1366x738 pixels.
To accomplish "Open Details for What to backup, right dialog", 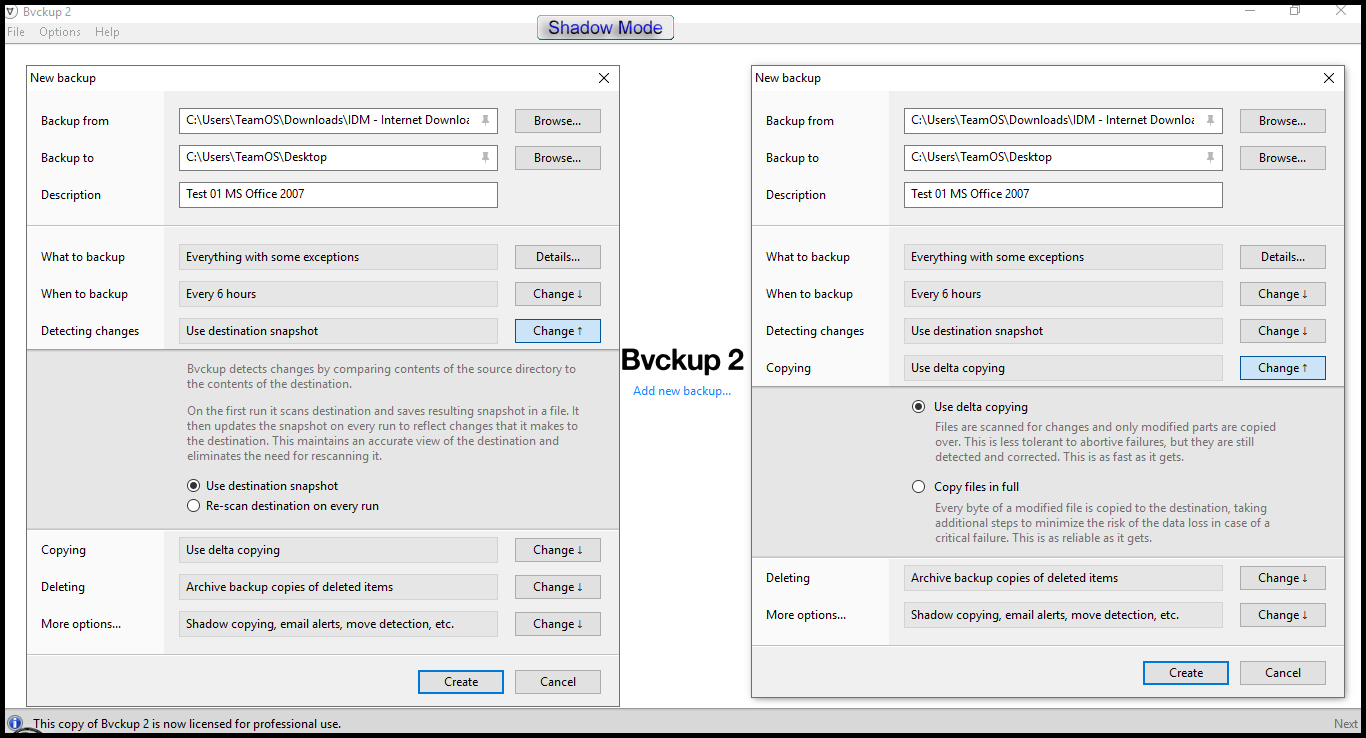I will pos(1283,257).
